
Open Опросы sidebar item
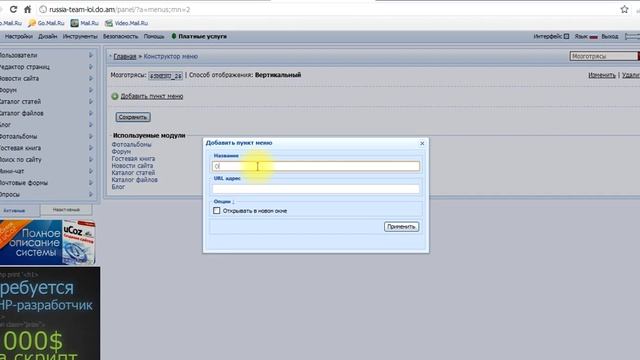click(10, 195)
